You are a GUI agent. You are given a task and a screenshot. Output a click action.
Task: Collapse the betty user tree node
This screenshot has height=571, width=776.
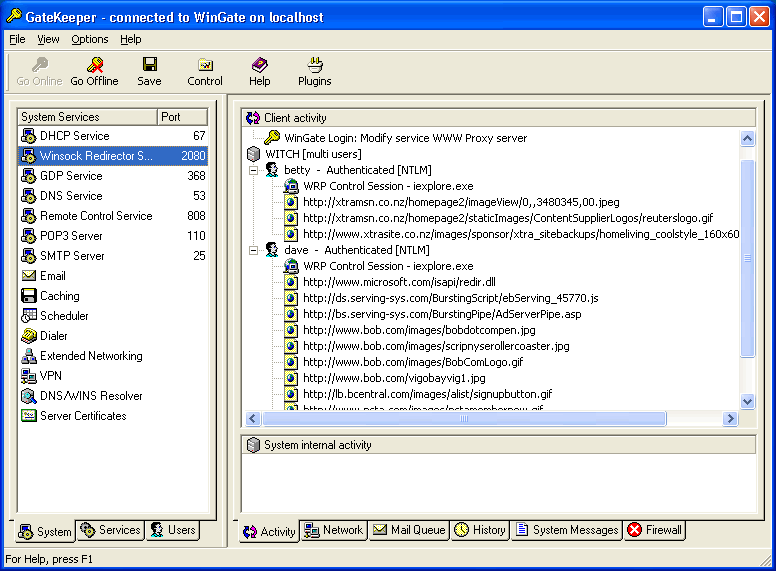[253, 170]
